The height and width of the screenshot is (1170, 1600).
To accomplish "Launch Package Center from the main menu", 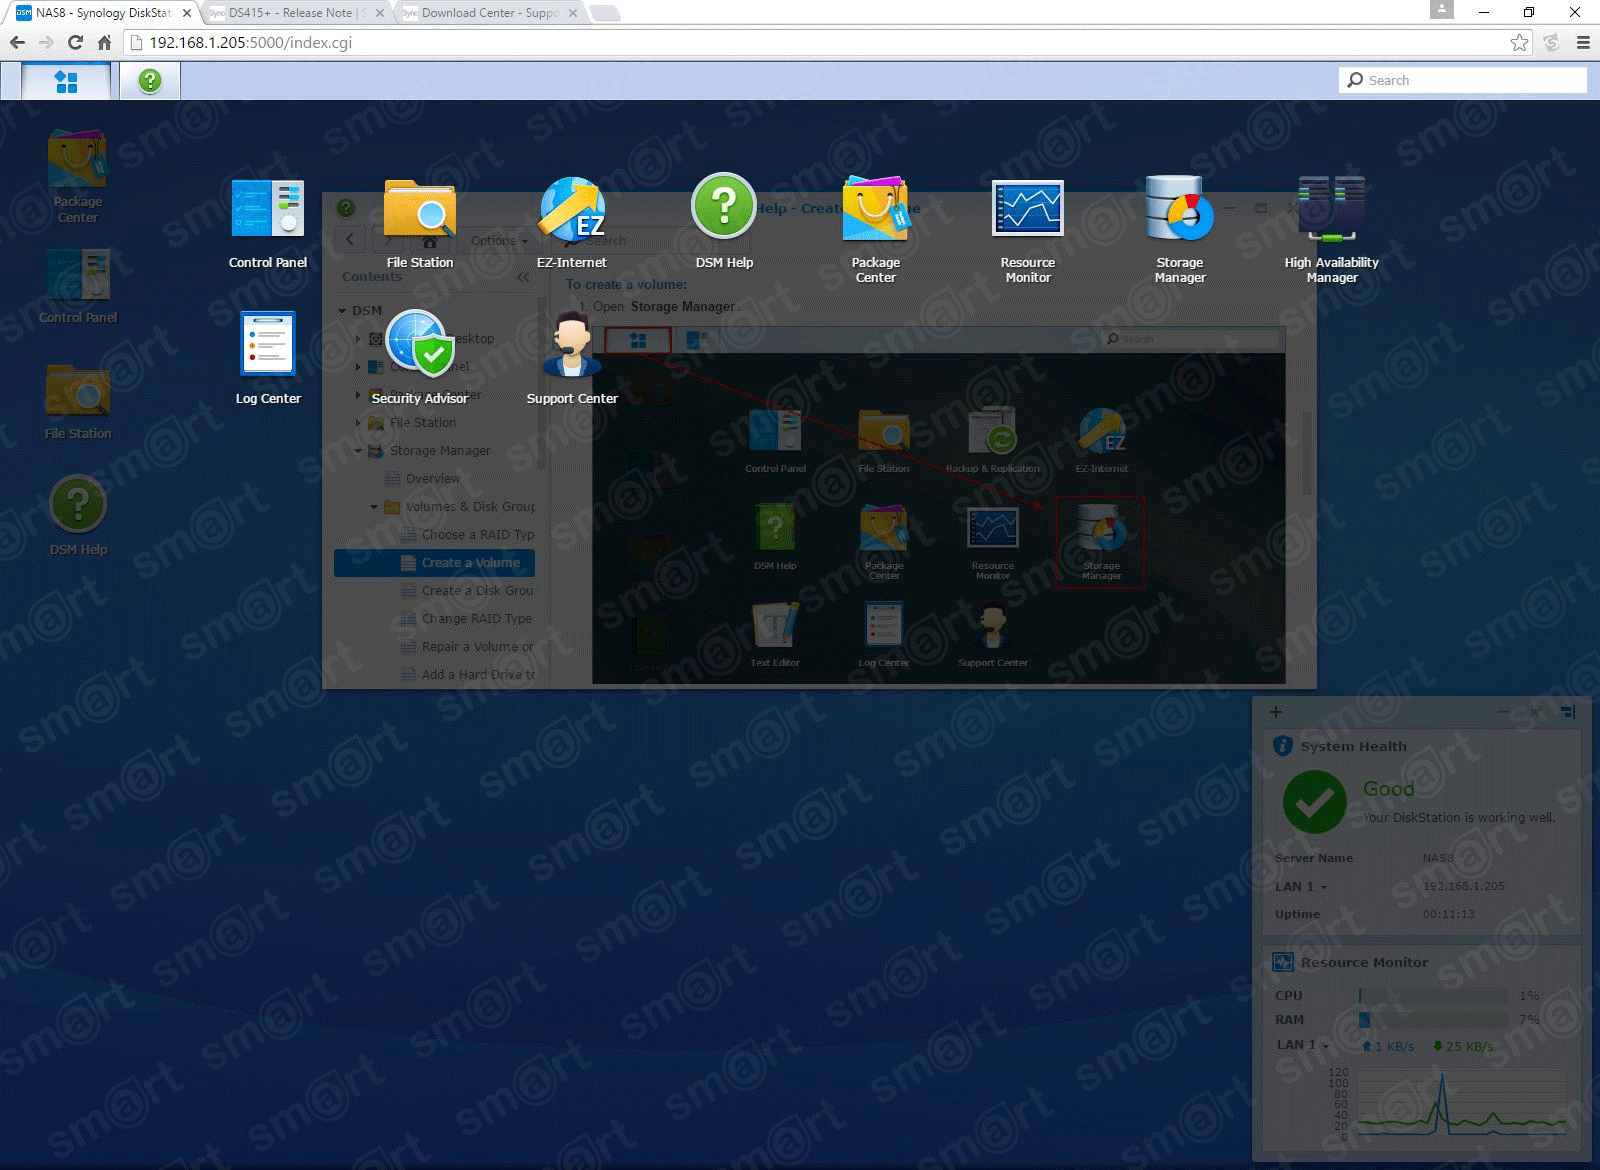I will [x=876, y=230].
